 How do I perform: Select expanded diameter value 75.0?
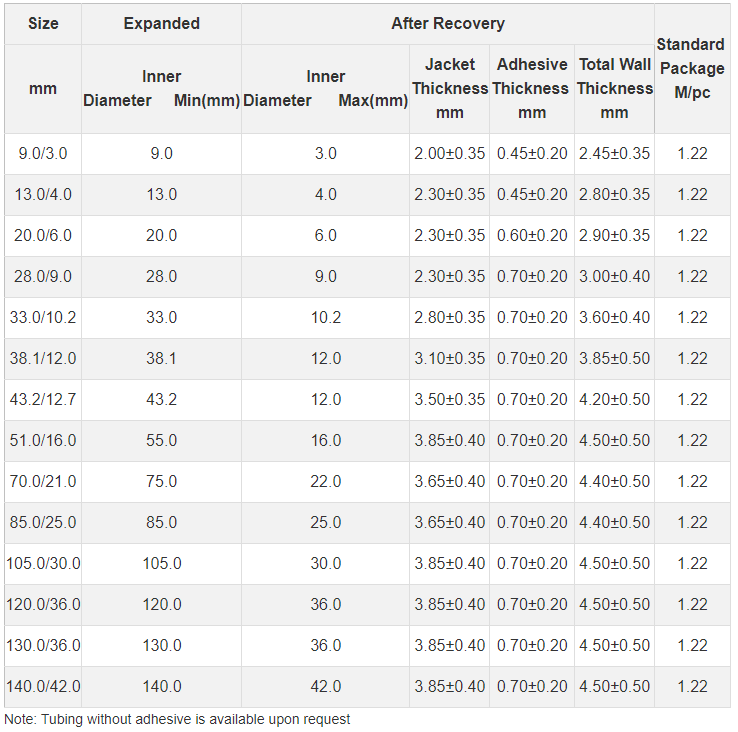161,481
